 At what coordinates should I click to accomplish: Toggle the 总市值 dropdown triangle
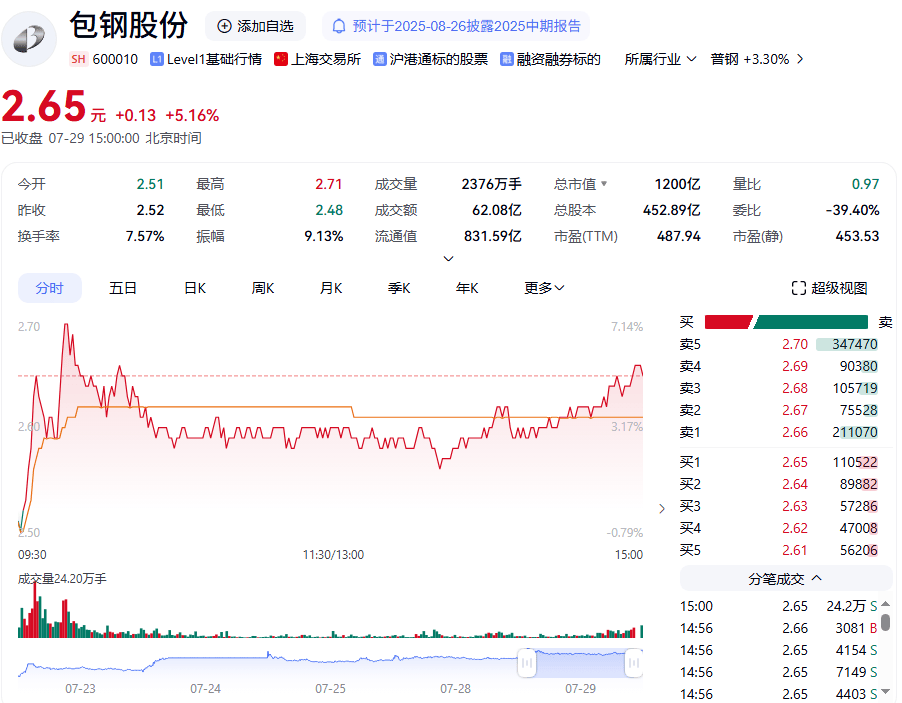point(604,184)
